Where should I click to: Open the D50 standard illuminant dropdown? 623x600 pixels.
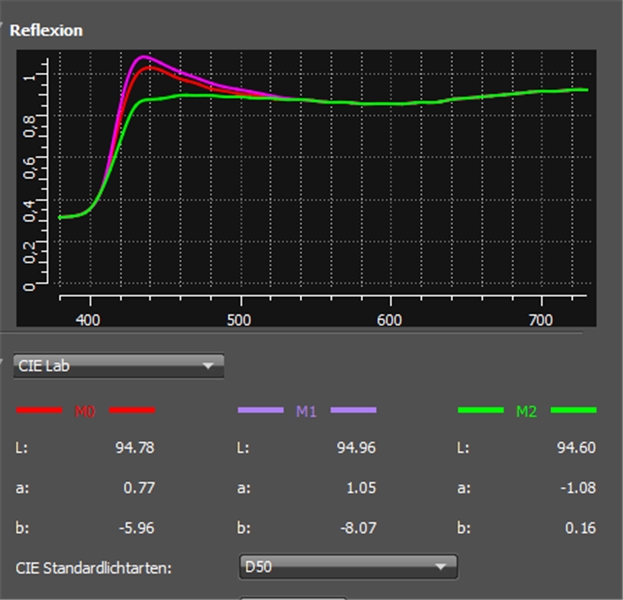click(x=348, y=567)
